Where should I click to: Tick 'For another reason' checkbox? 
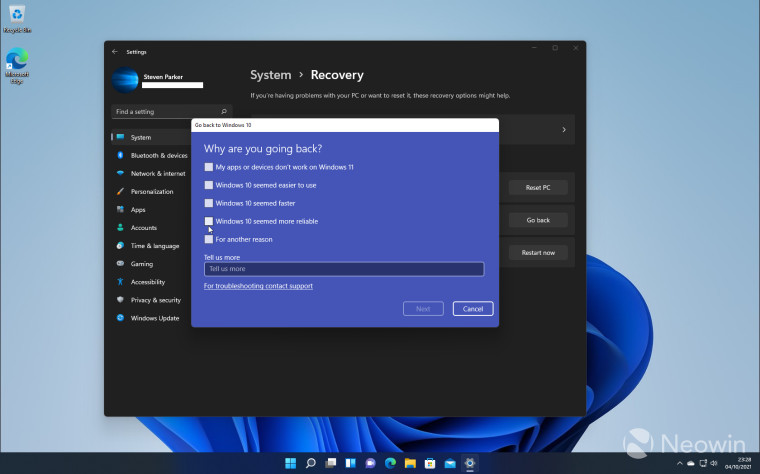[x=208, y=239]
